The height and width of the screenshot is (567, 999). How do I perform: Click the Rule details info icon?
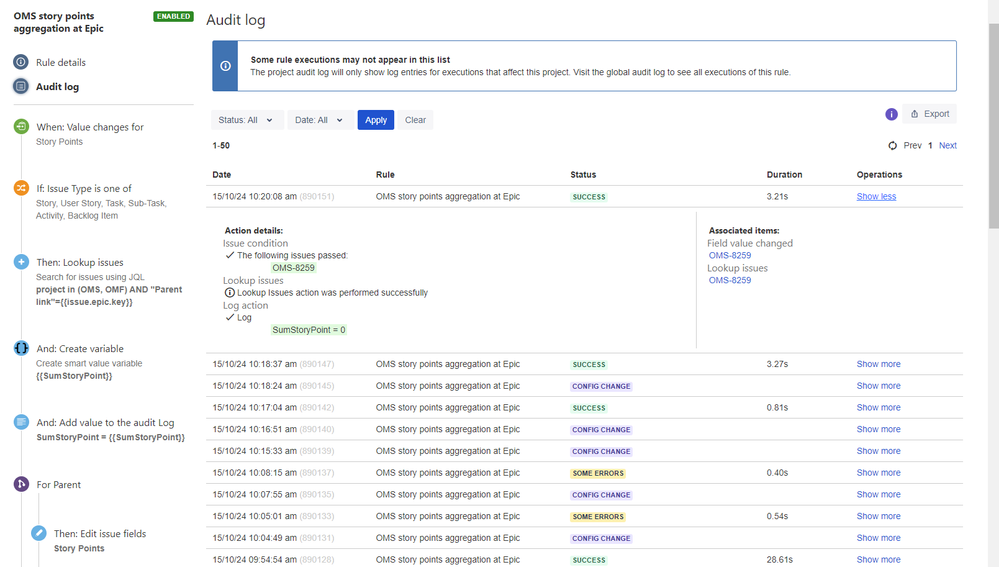click(21, 62)
